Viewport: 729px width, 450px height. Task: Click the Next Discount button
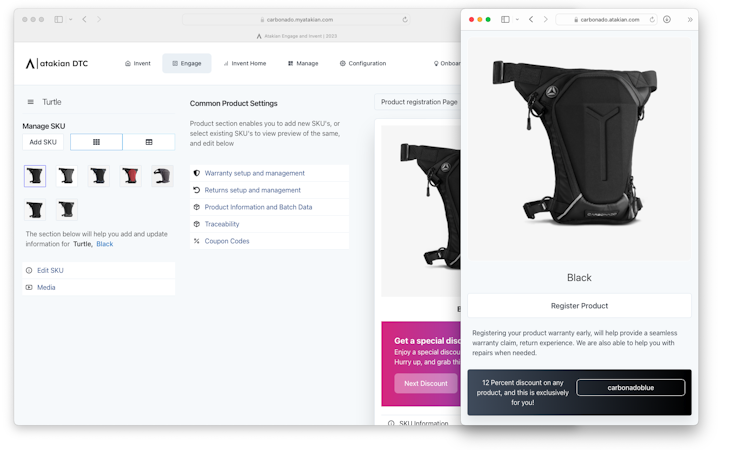[425, 384]
